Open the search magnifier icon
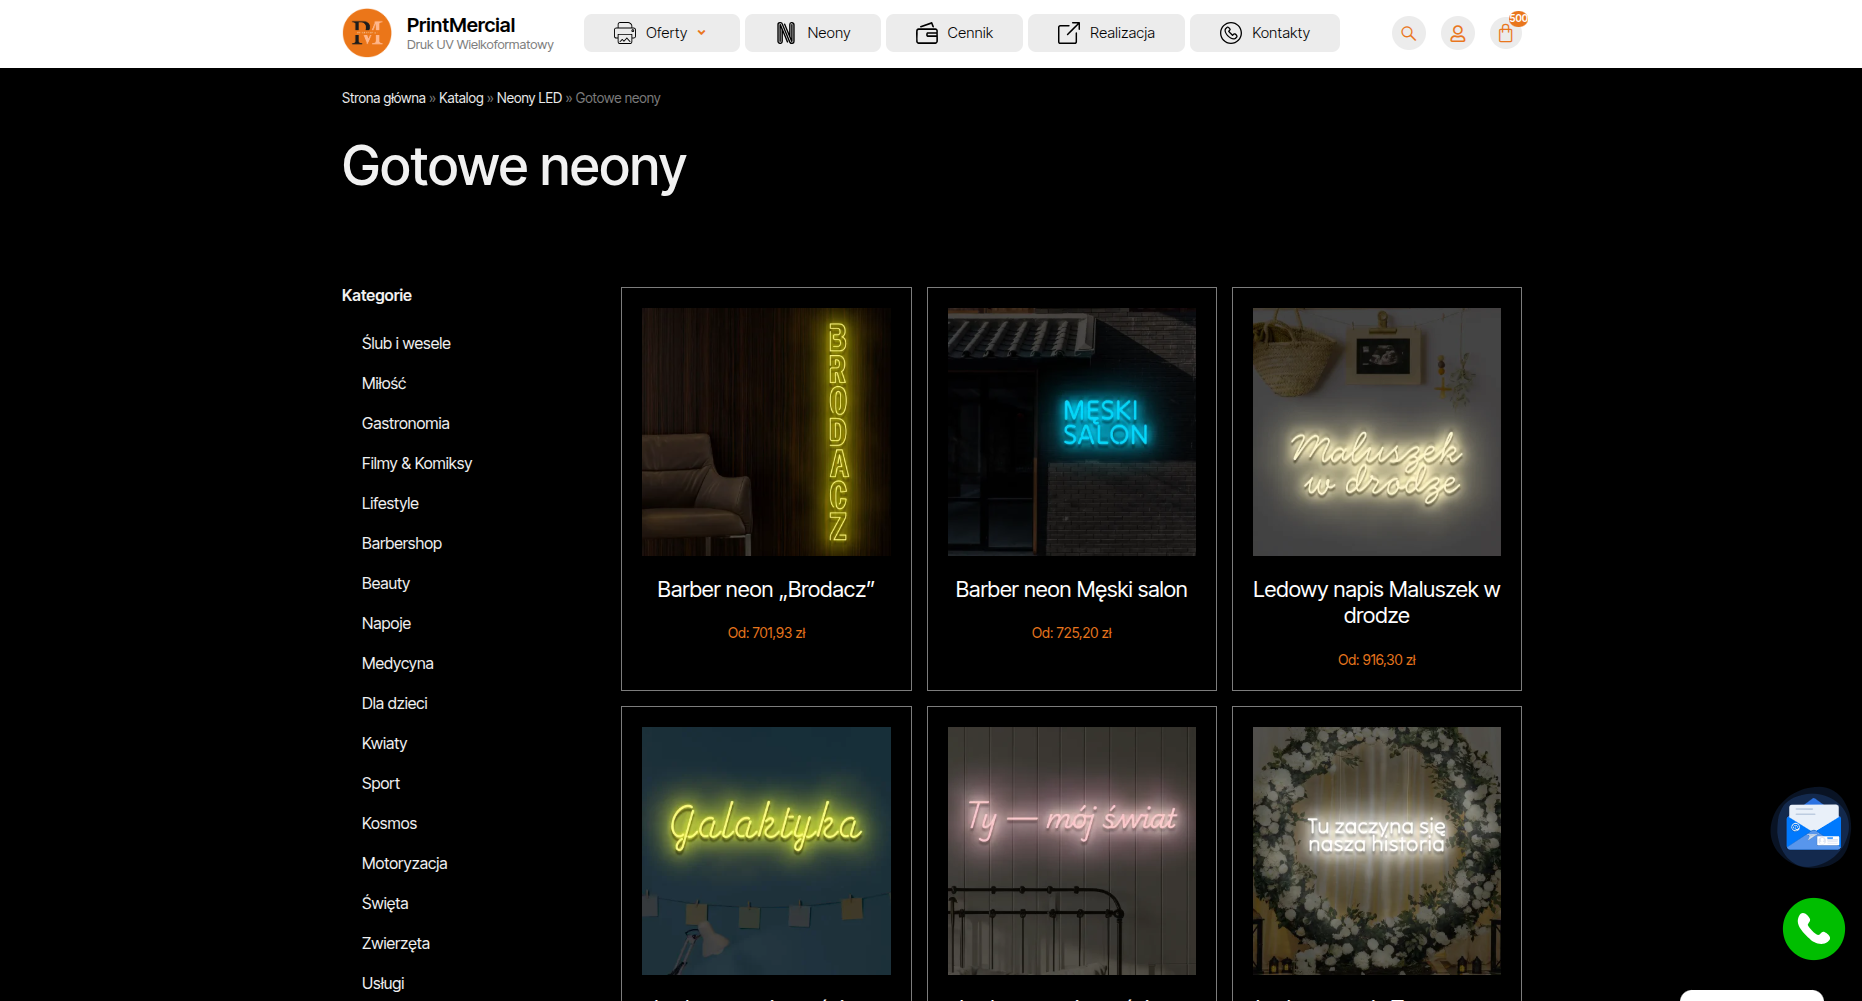The image size is (1862, 1001). [x=1408, y=33]
